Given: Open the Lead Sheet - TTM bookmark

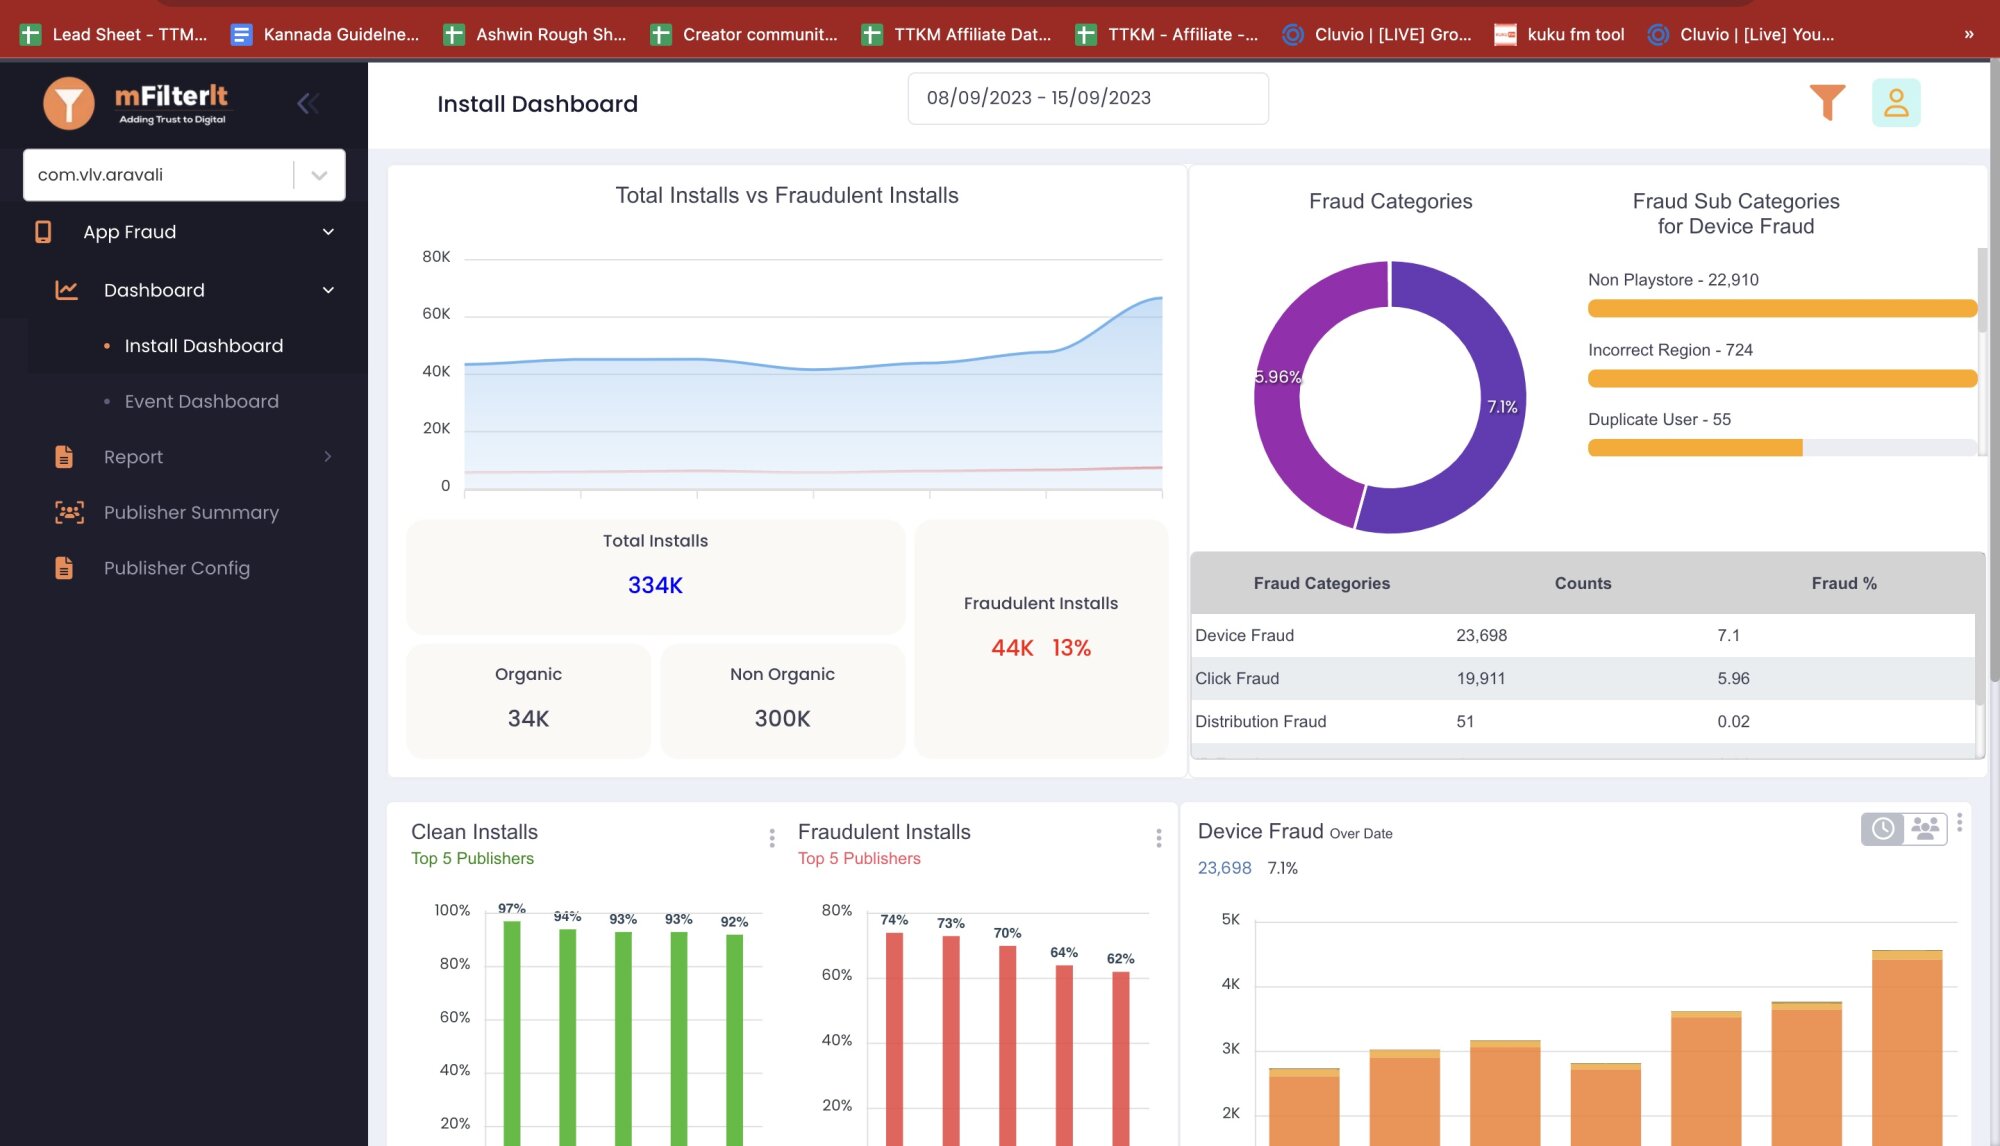Looking at the screenshot, I should click(114, 34).
